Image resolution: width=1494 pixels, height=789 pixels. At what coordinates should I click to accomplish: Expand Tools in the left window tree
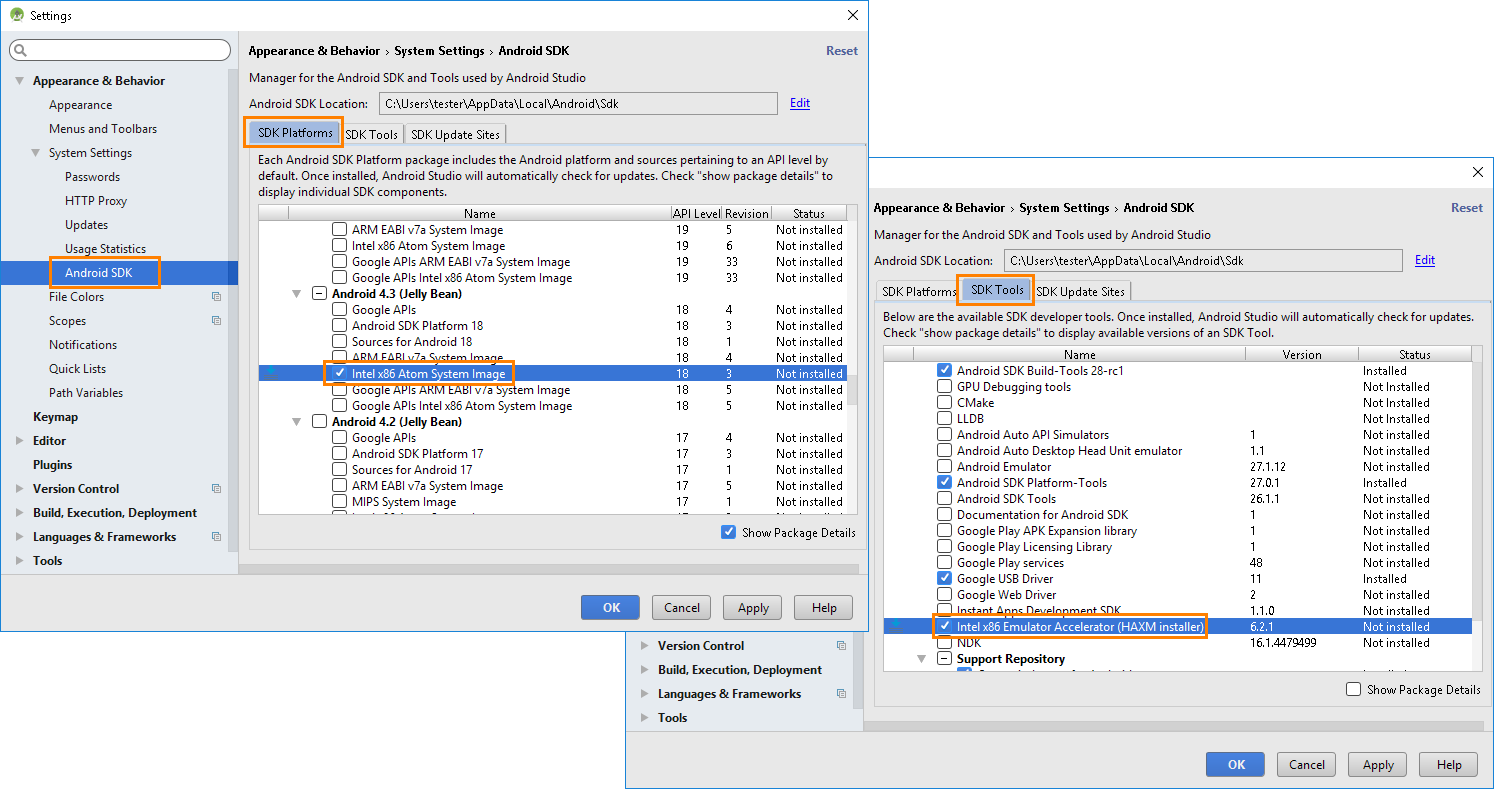click(x=19, y=561)
